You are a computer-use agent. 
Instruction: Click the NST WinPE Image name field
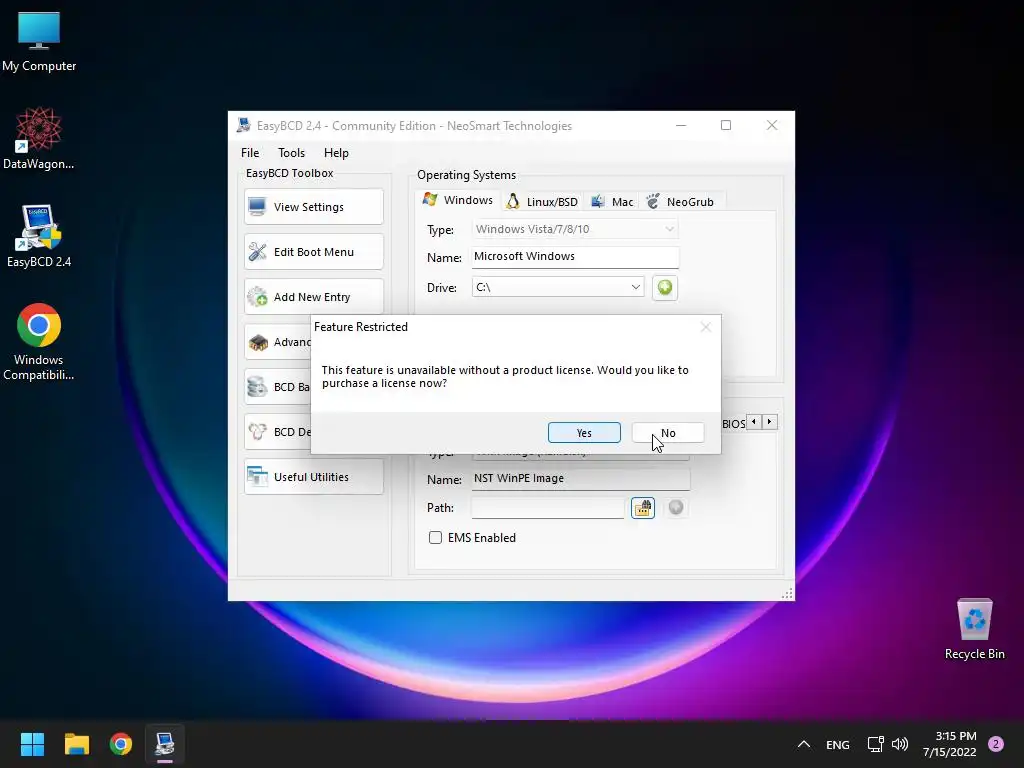tap(580, 479)
